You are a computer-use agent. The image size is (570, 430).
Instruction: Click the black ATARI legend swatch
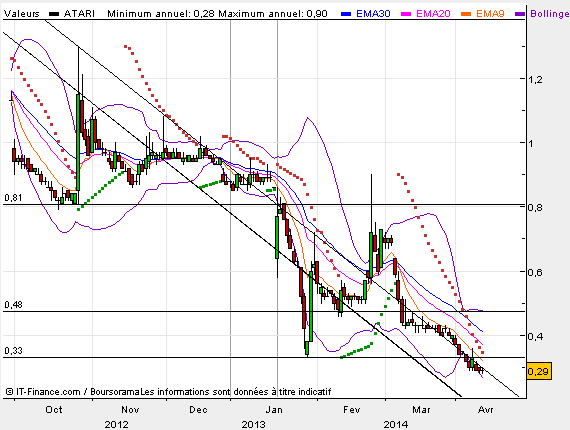(x=54, y=14)
